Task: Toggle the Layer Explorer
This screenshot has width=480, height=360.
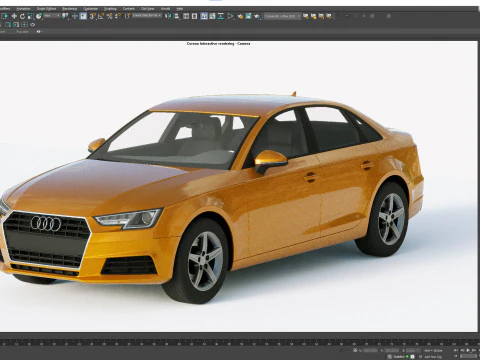Action: pyautogui.click(x=195, y=16)
